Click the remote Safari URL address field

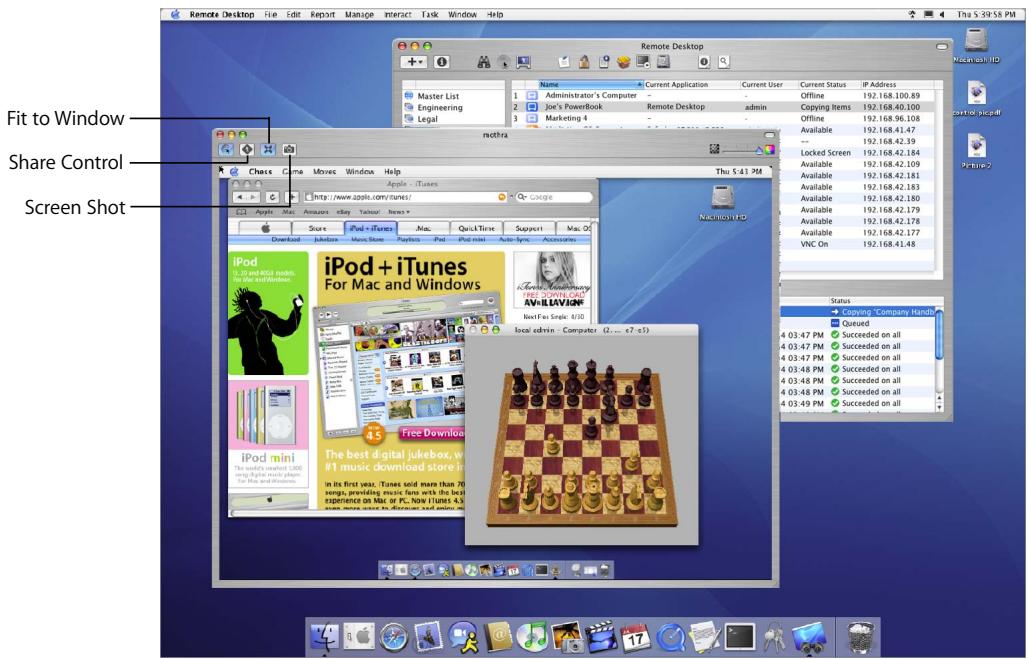(x=406, y=197)
